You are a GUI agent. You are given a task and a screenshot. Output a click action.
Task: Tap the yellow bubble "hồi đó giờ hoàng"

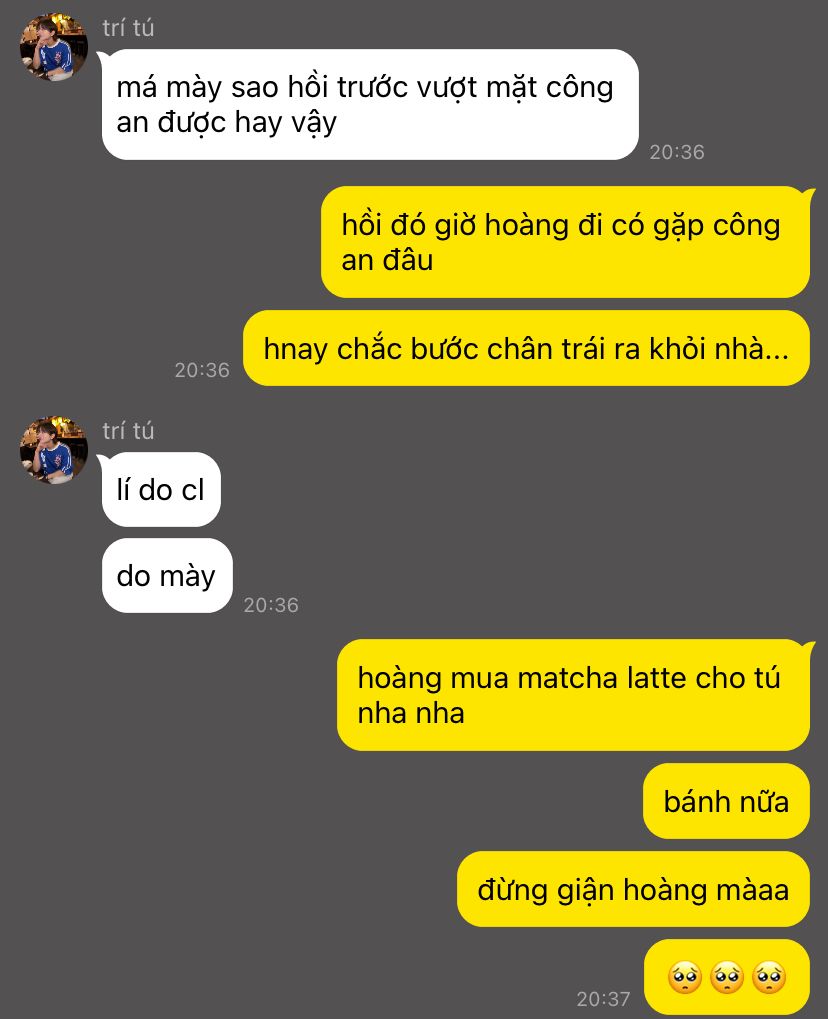(565, 242)
